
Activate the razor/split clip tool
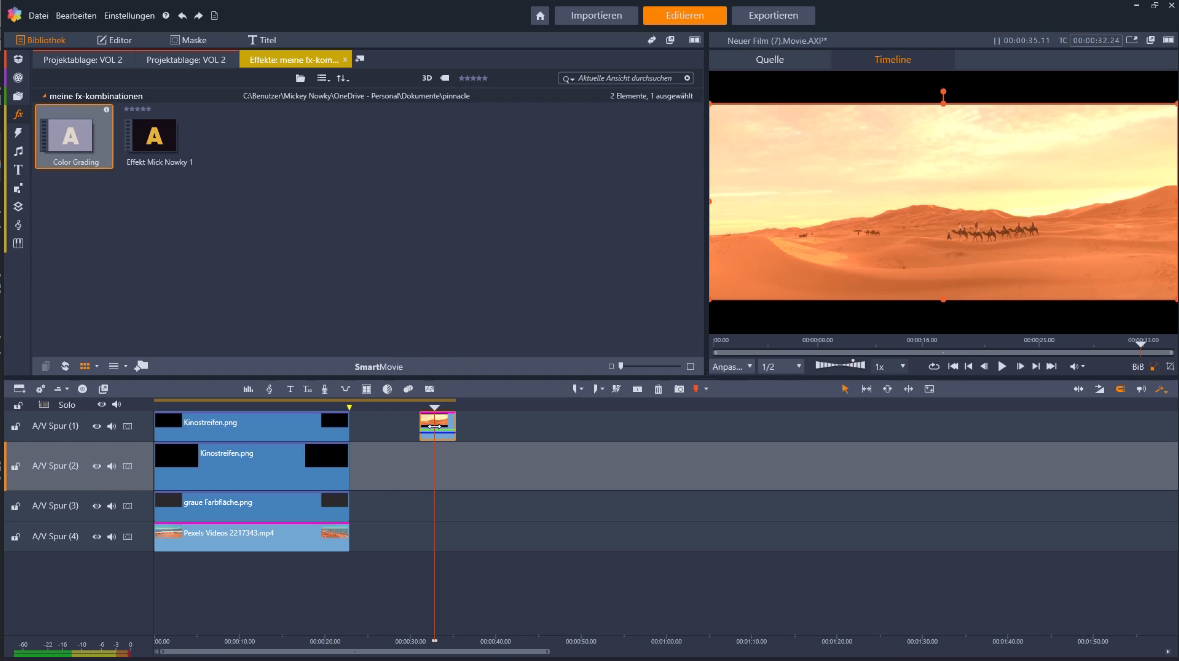pyautogui.click(x=616, y=389)
